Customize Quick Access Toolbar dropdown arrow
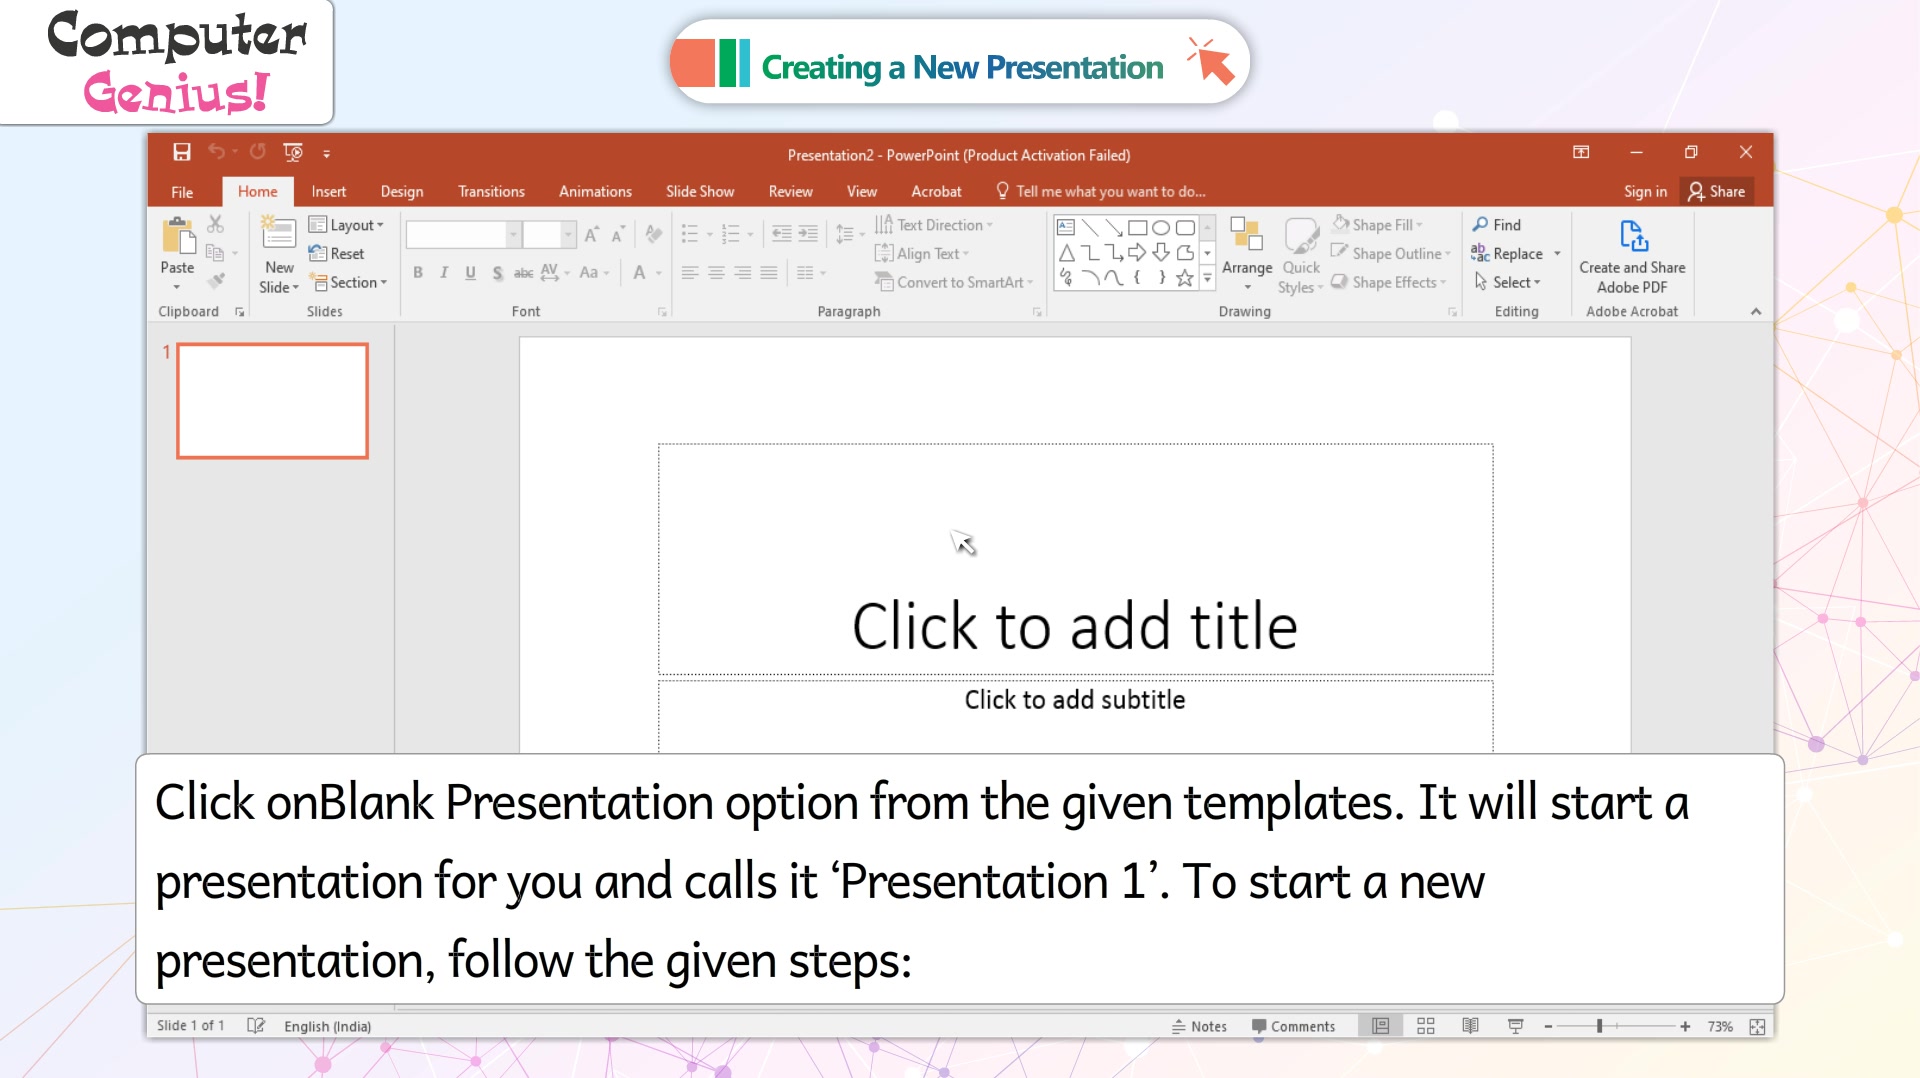The width and height of the screenshot is (1920, 1078). tap(327, 153)
